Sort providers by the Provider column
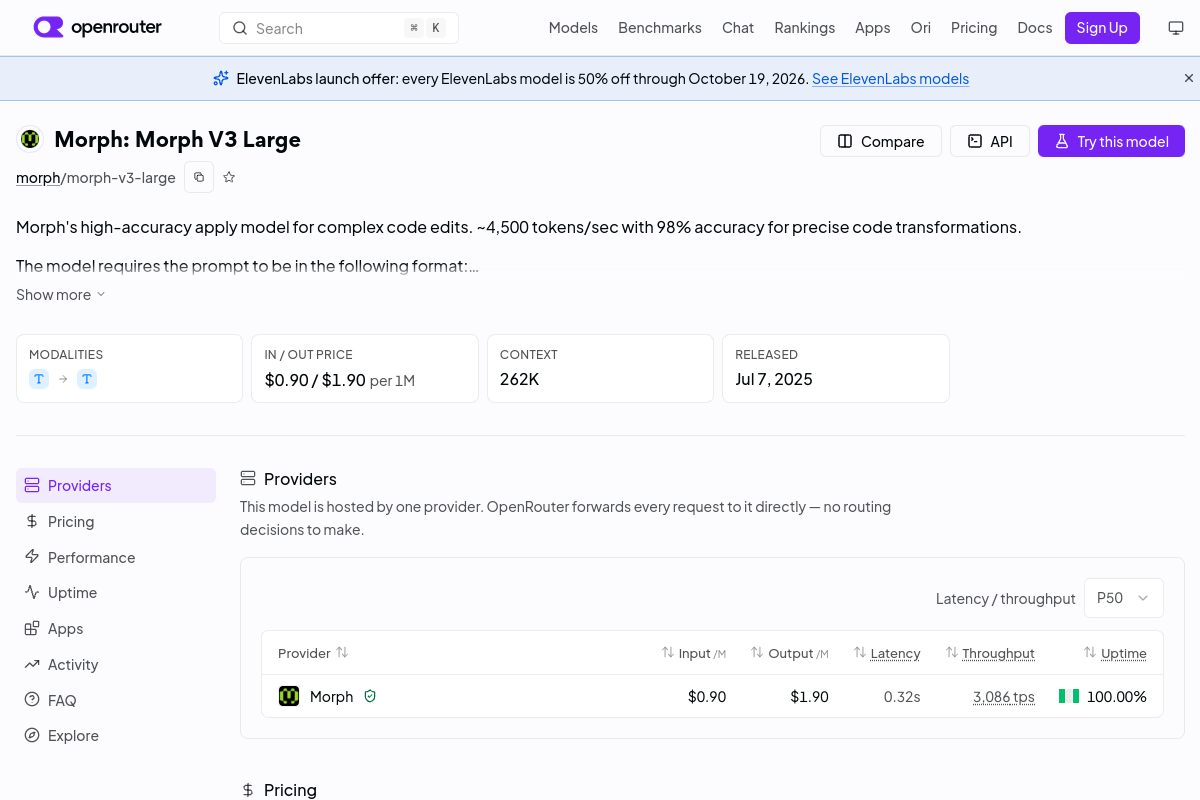This screenshot has height=800, width=1200. tap(313, 653)
